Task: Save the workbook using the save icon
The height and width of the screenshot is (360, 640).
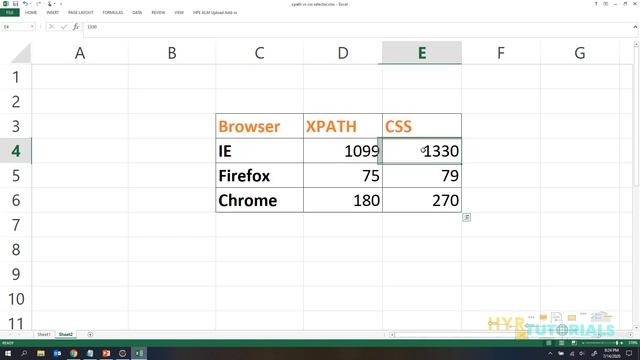Action: [15, 4]
